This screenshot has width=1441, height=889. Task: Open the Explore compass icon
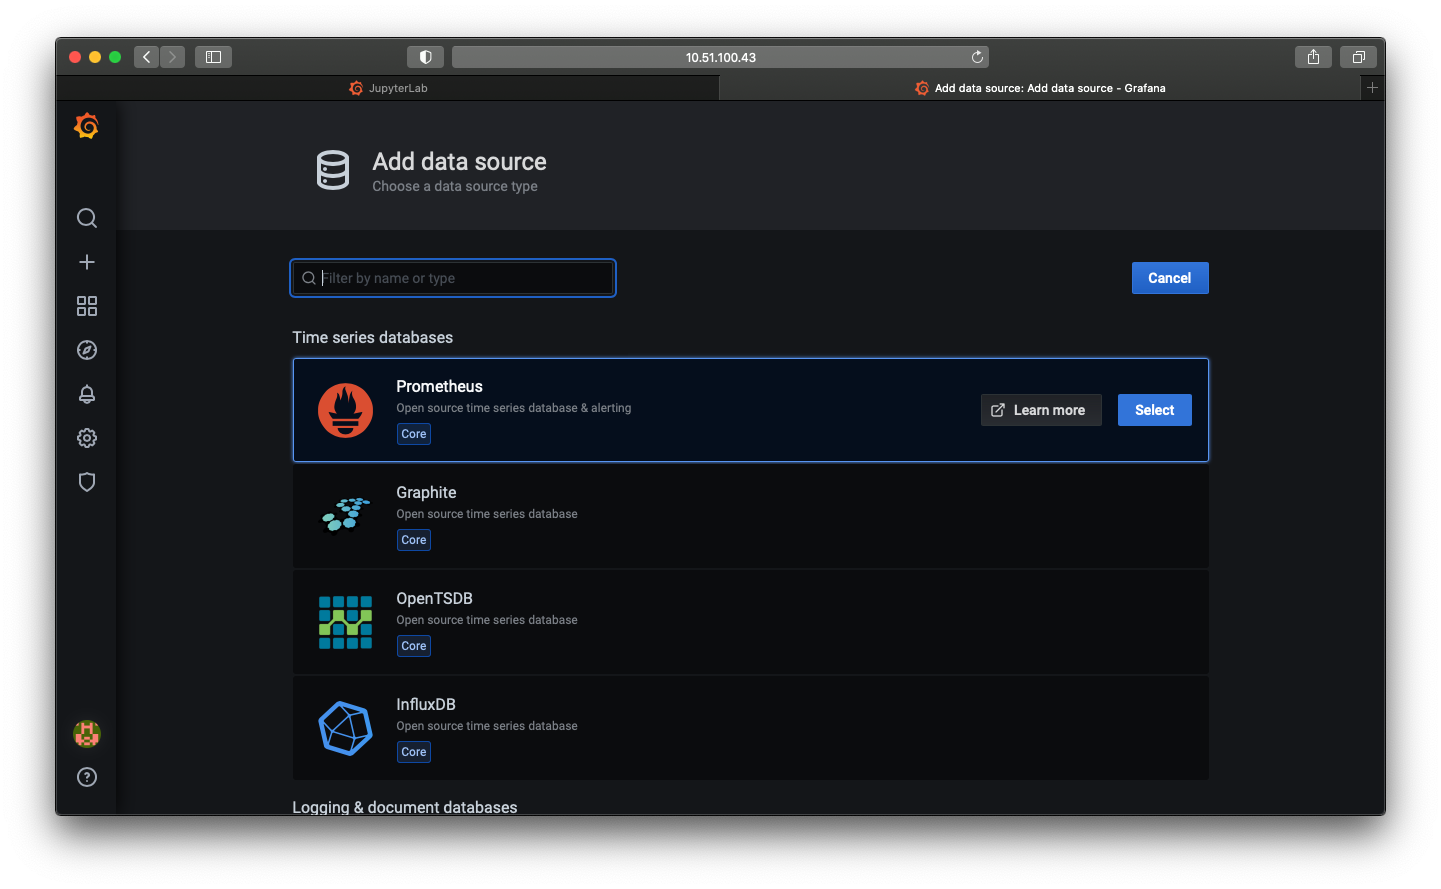[87, 350]
